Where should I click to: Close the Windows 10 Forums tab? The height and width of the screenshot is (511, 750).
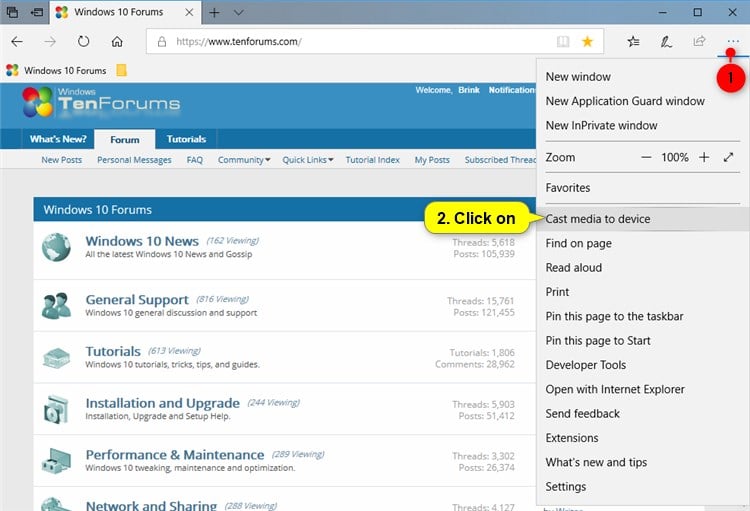click(189, 12)
